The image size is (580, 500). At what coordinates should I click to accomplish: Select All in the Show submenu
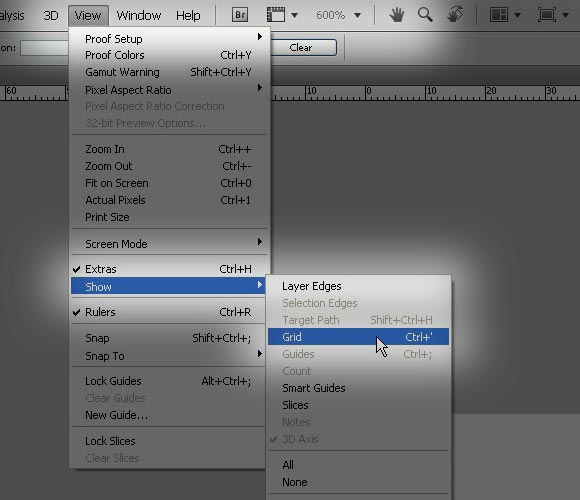point(358,465)
